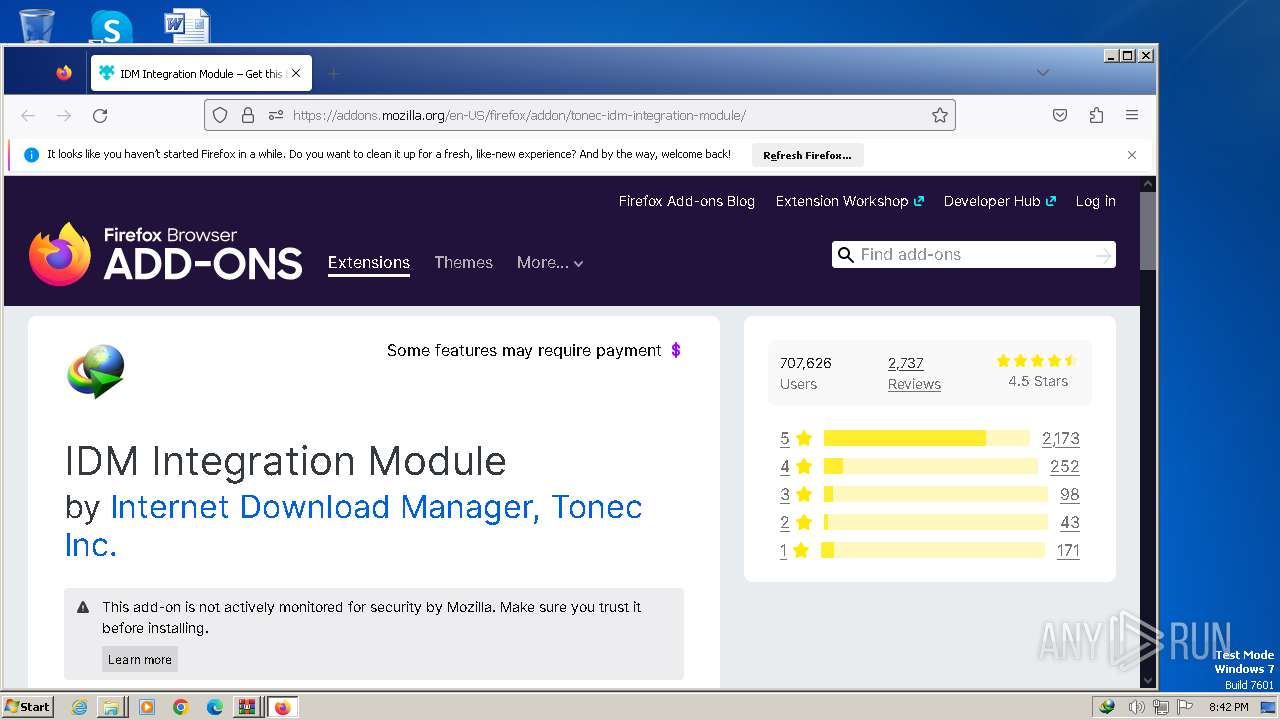Open the 171 count link
1280x720 pixels.
pyautogui.click(x=1068, y=550)
